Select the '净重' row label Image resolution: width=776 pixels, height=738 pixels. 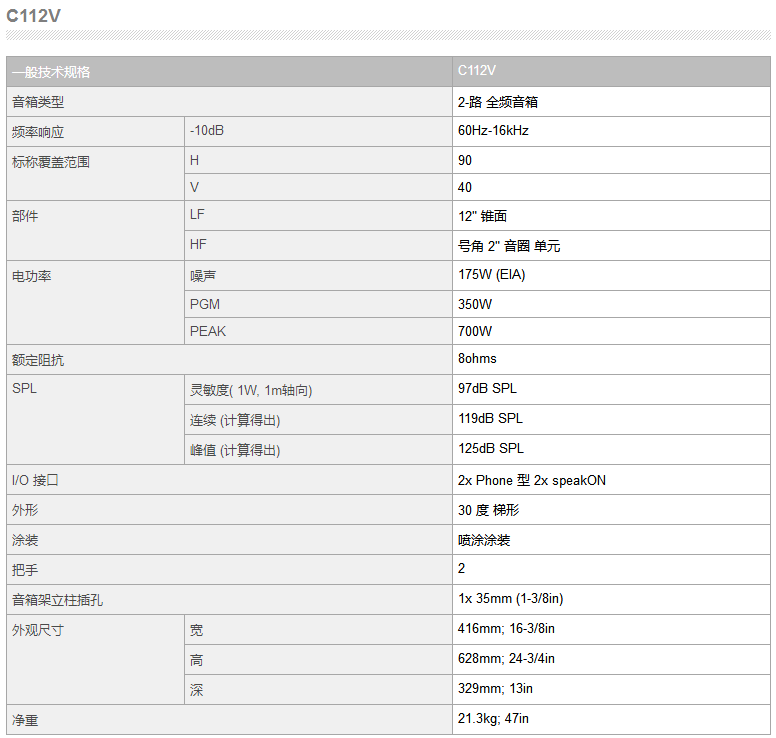pyautogui.click(x=25, y=720)
